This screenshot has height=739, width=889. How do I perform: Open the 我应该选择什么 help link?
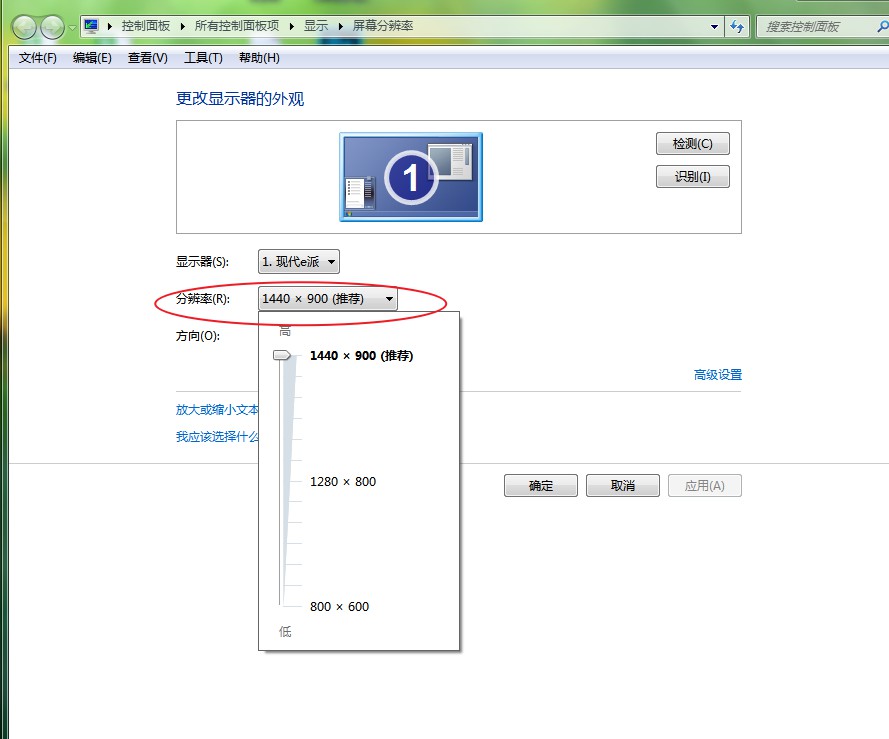pos(217,436)
